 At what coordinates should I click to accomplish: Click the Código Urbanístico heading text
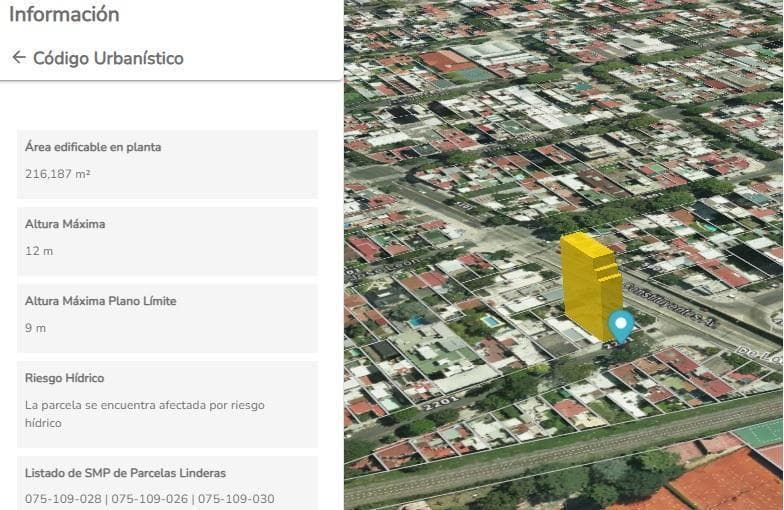point(108,58)
